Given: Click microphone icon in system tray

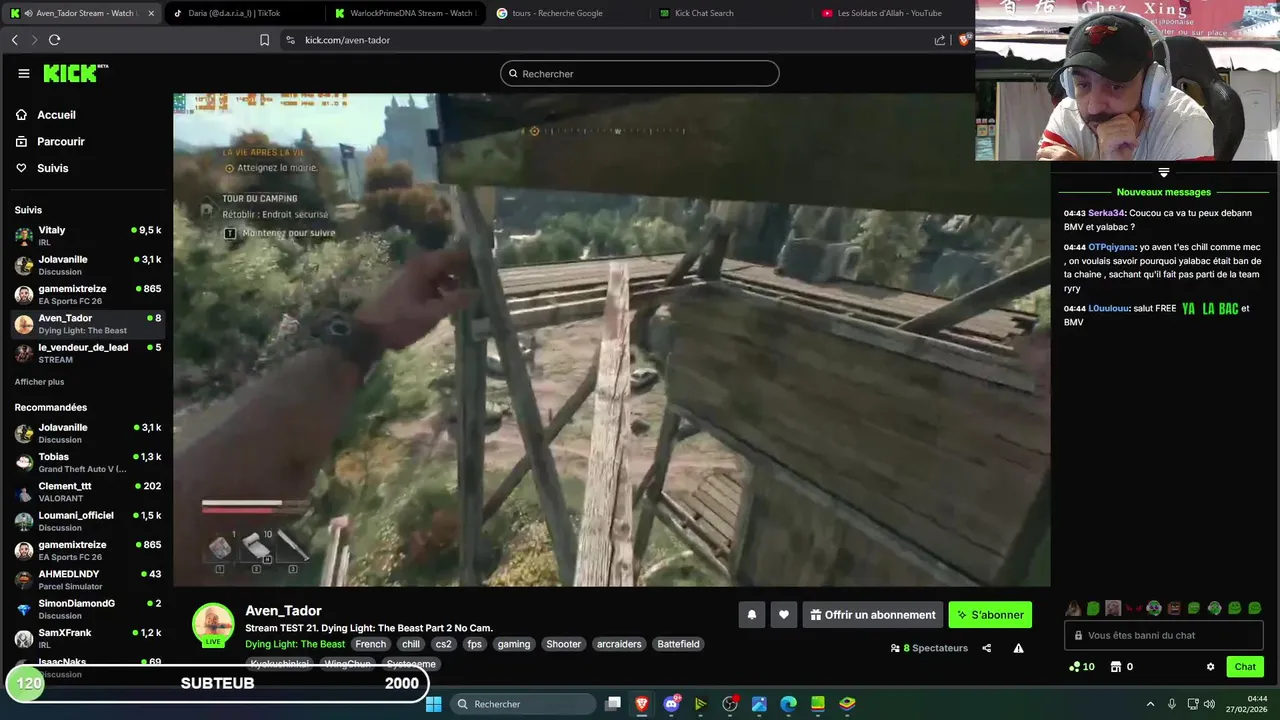Looking at the screenshot, I should click(1172, 704).
